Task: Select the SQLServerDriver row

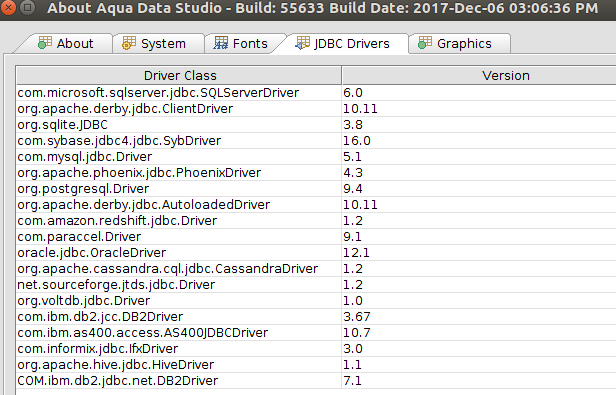Action: [316, 93]
